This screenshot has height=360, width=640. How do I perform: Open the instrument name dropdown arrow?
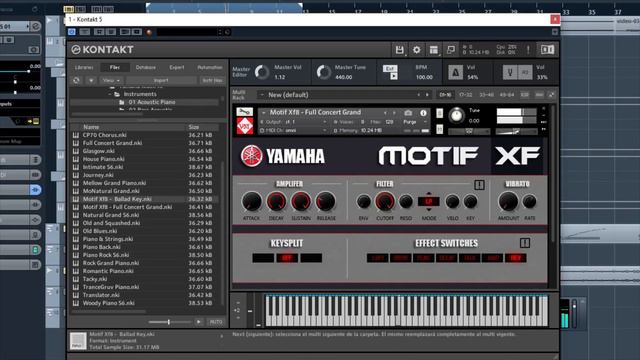[x=264, y=112]
